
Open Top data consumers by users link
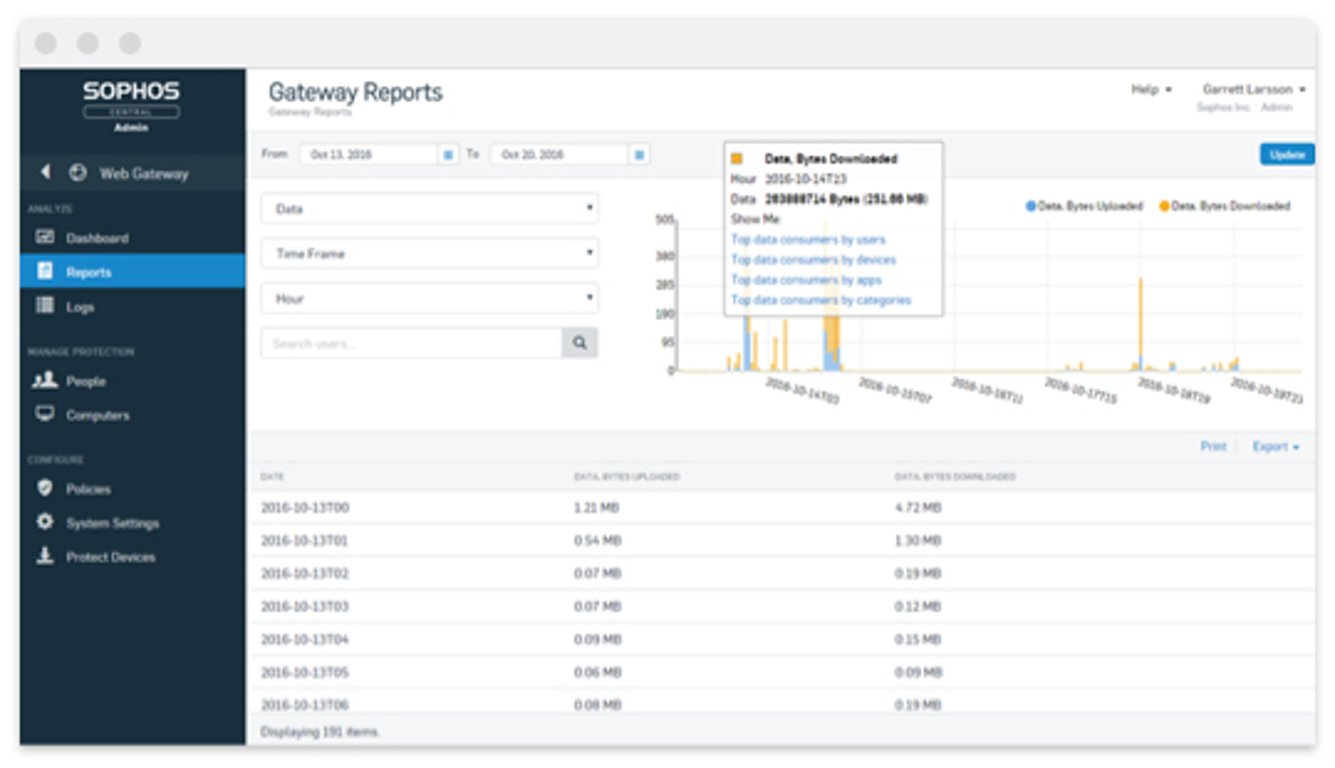pyautogui.click(x=808, y=240)
